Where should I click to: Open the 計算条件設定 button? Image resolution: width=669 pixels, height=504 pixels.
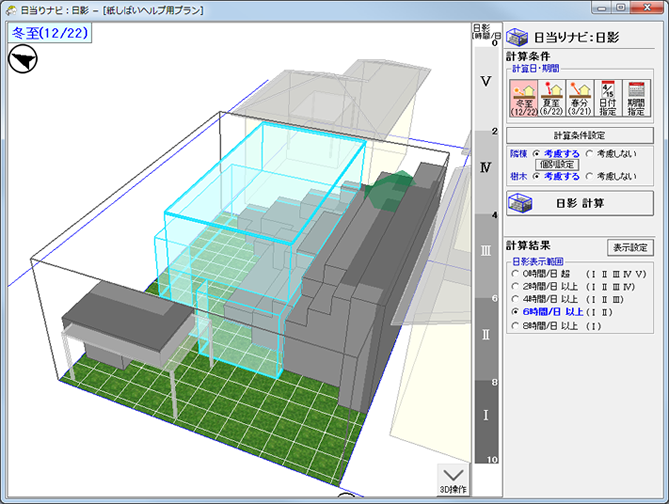click(579, 136)
